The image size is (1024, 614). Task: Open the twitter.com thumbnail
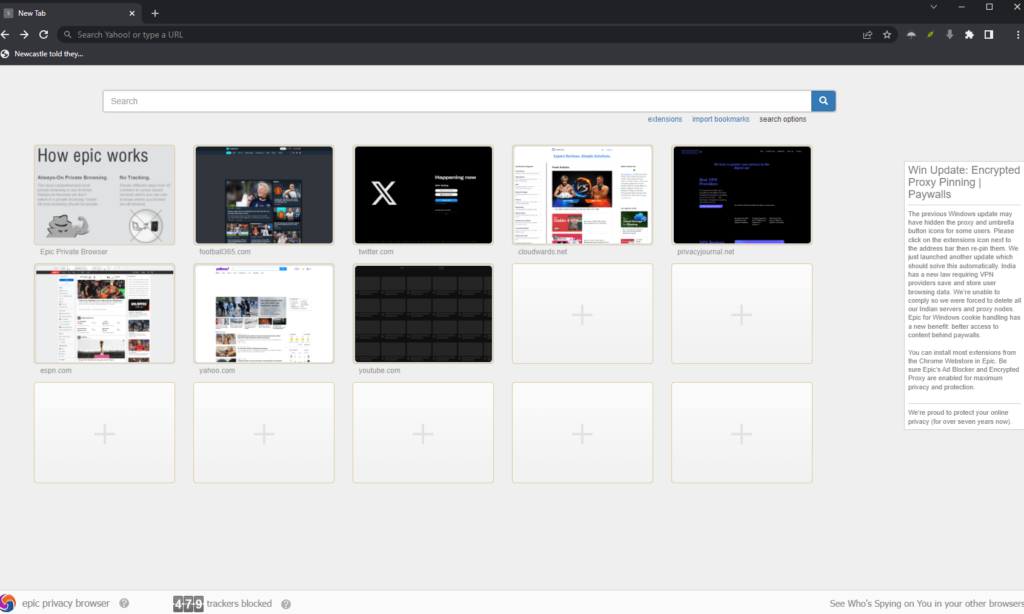[423, 195]
